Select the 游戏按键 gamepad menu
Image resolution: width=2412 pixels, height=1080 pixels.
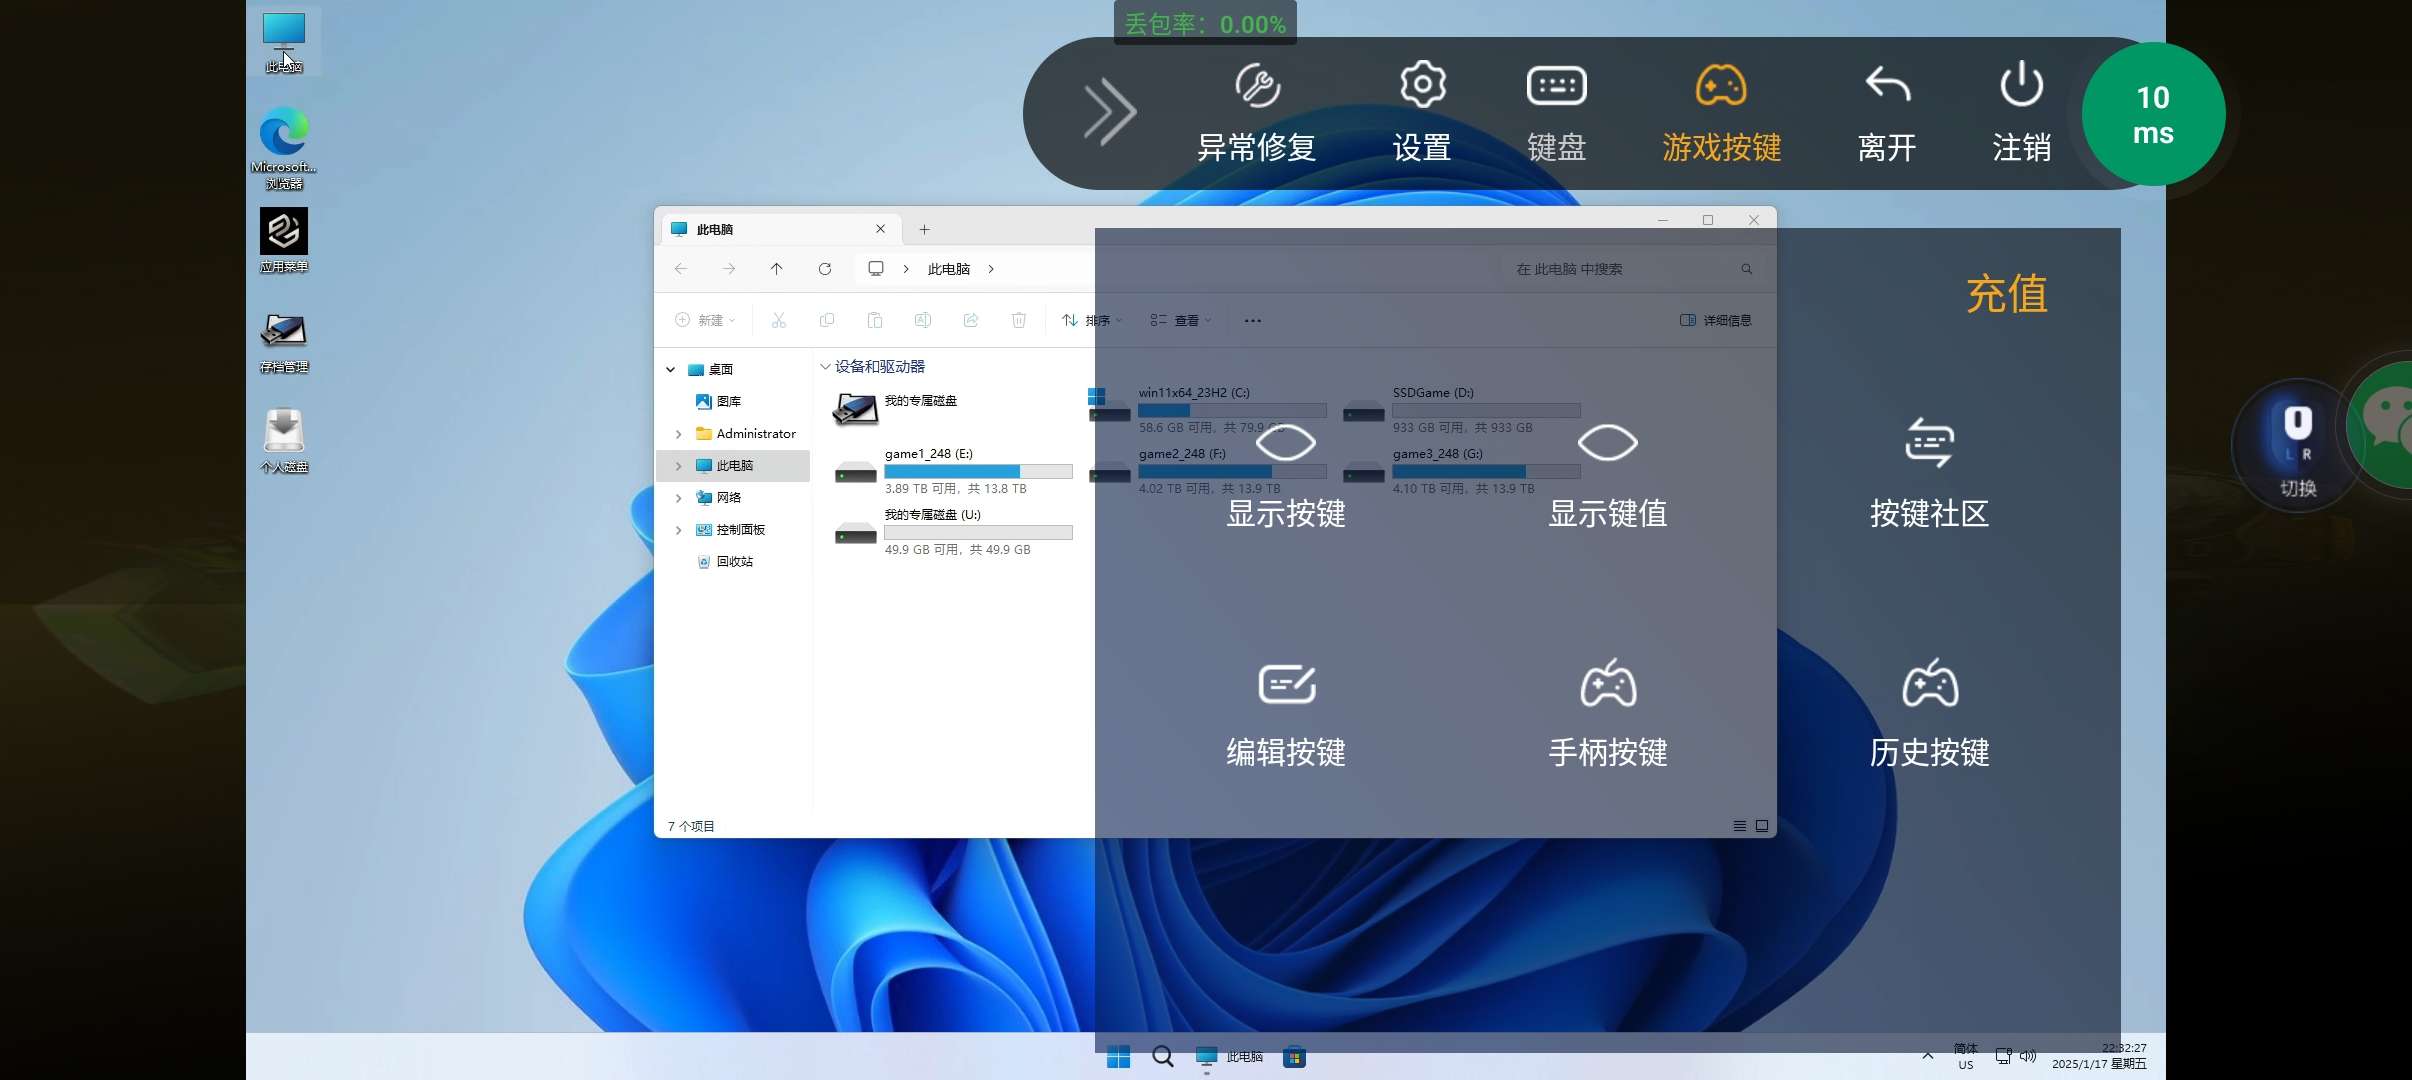point(1721,113)
